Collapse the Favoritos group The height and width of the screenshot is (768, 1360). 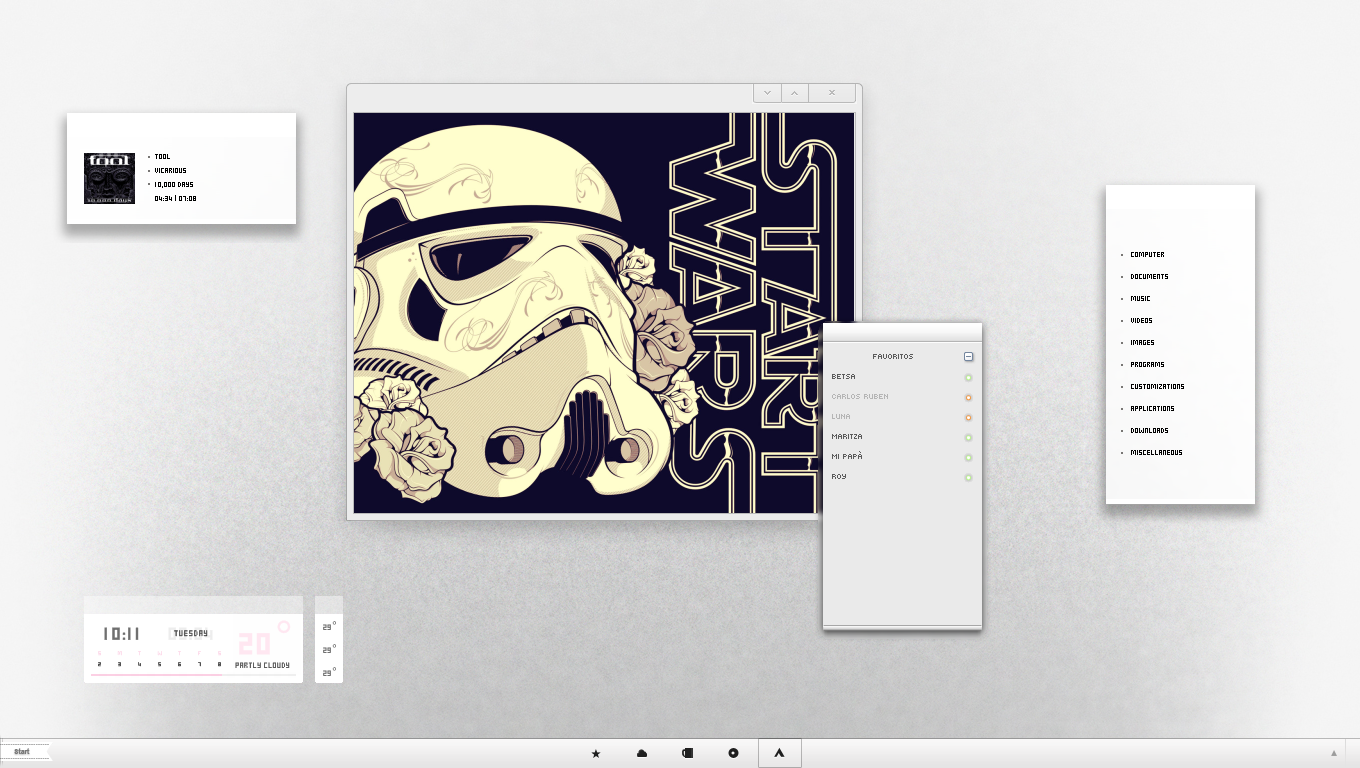coord(968,357)
